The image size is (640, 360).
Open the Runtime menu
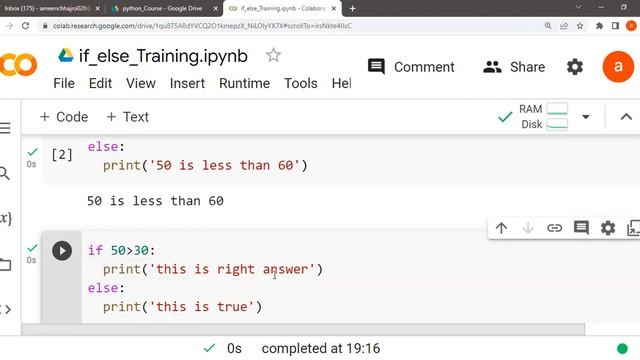[x=244, y=83]
